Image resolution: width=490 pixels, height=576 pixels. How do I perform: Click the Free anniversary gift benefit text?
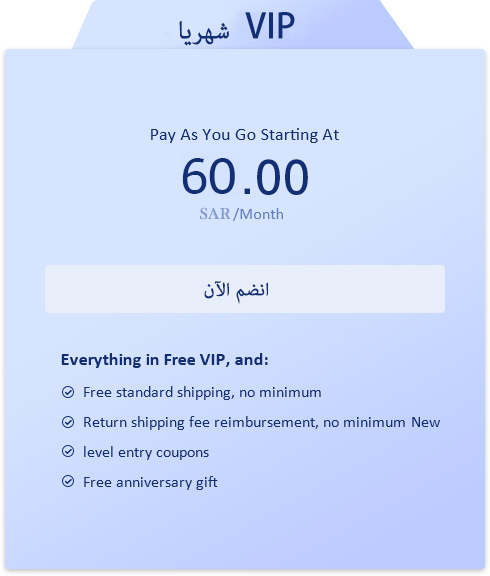[150, 482]
